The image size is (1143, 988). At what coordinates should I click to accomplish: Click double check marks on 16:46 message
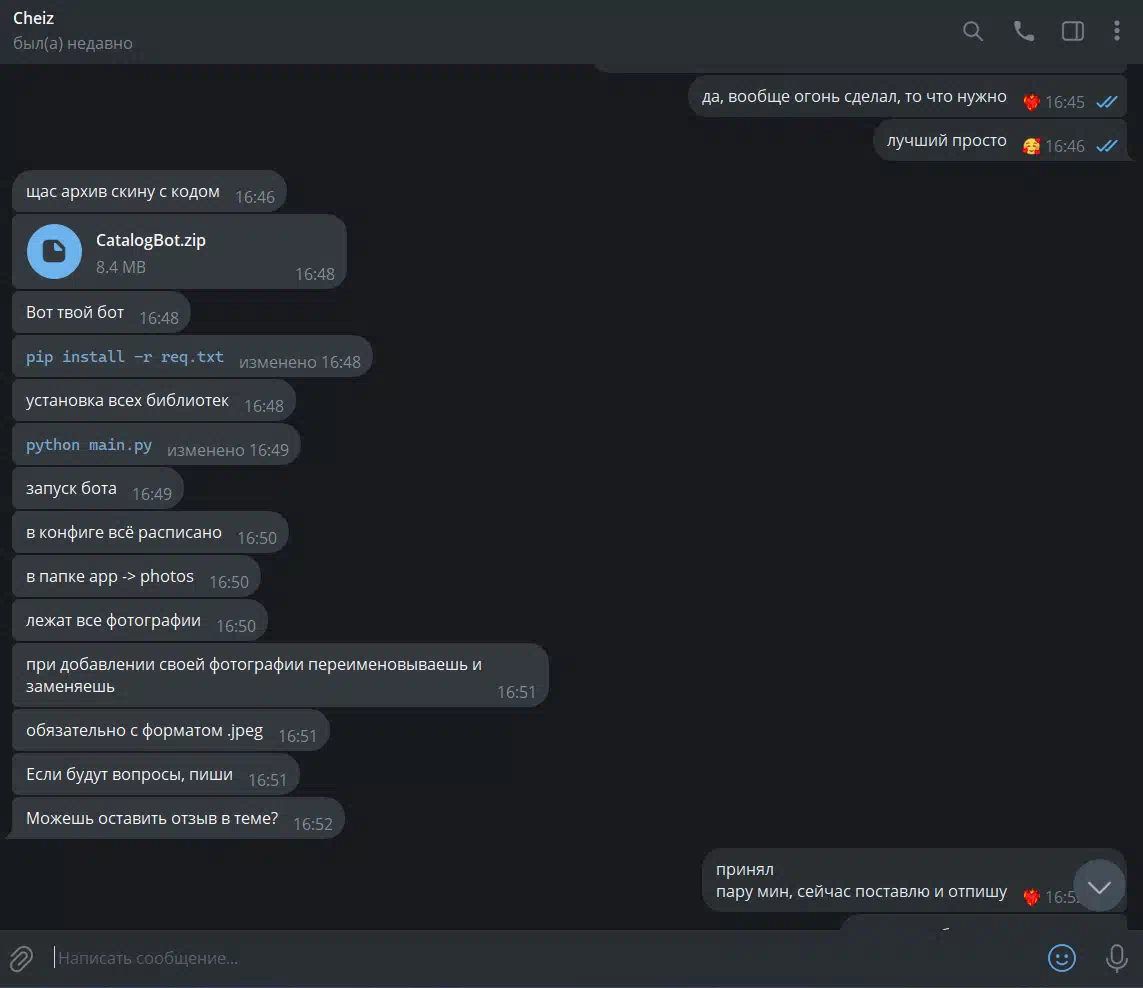[x=1107, y=146]
